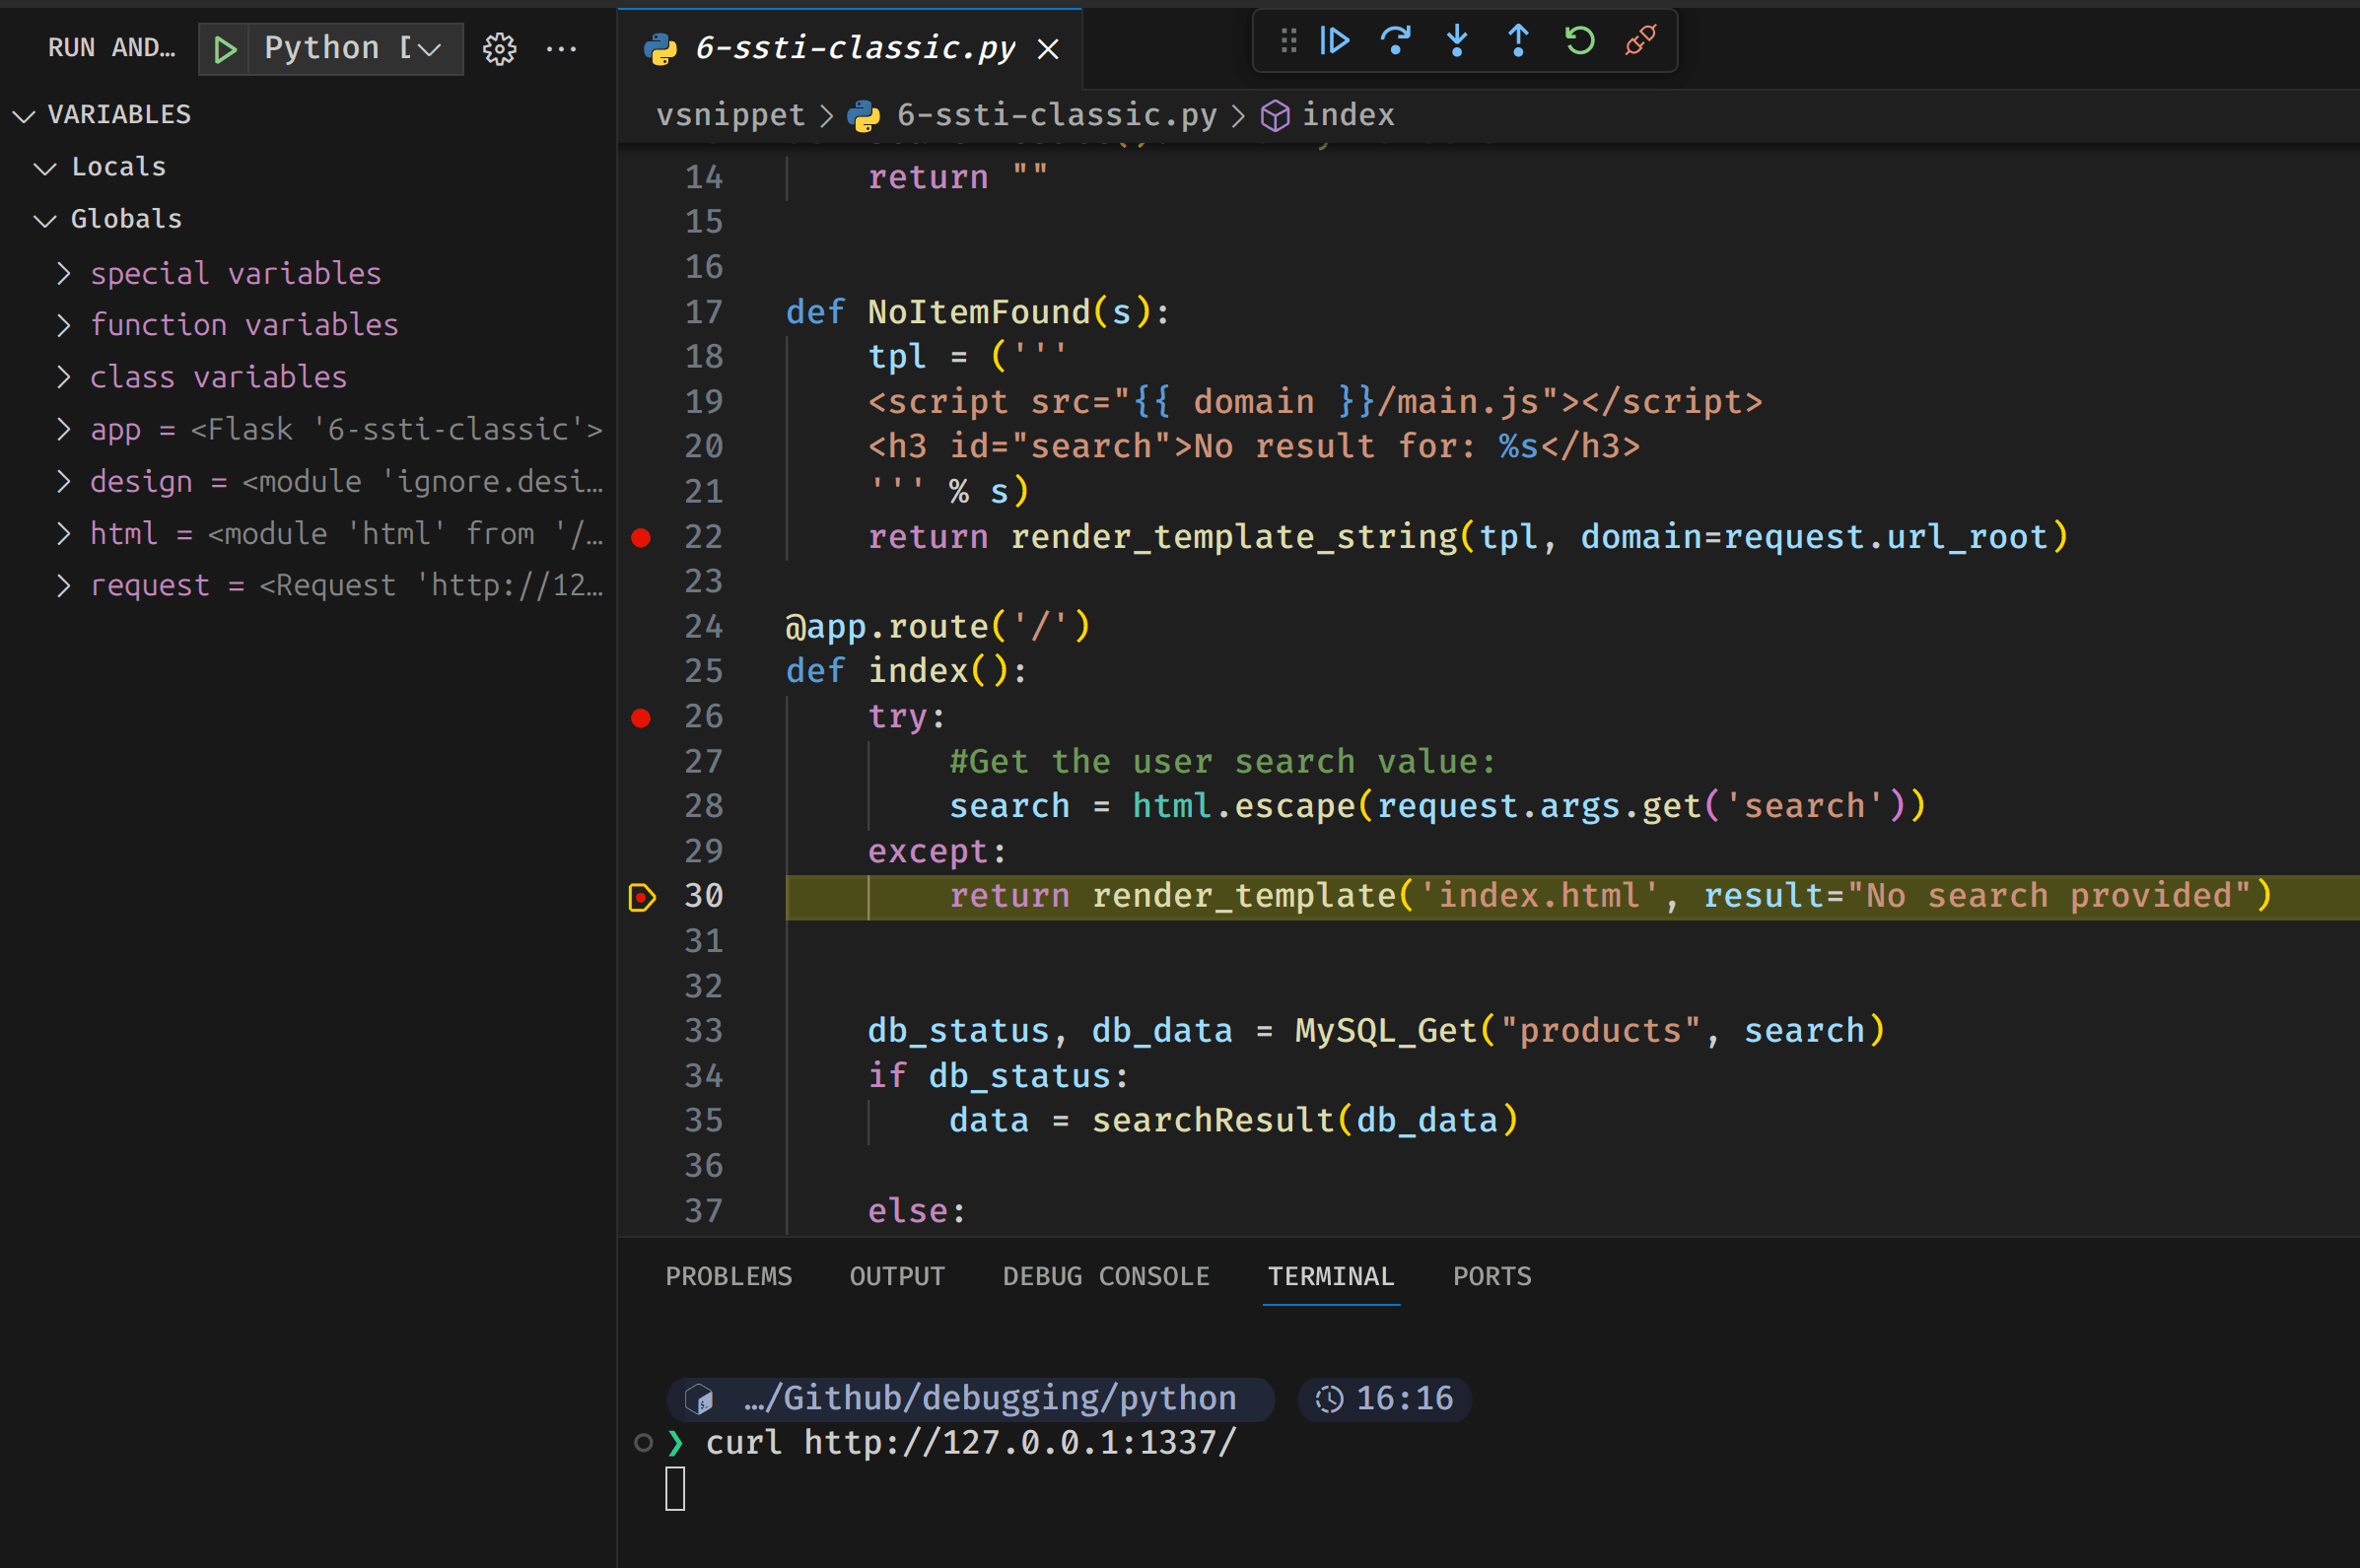Open the Problems panel tab
This screenshot has width=2360, height=1568.
coord(728,1277)
